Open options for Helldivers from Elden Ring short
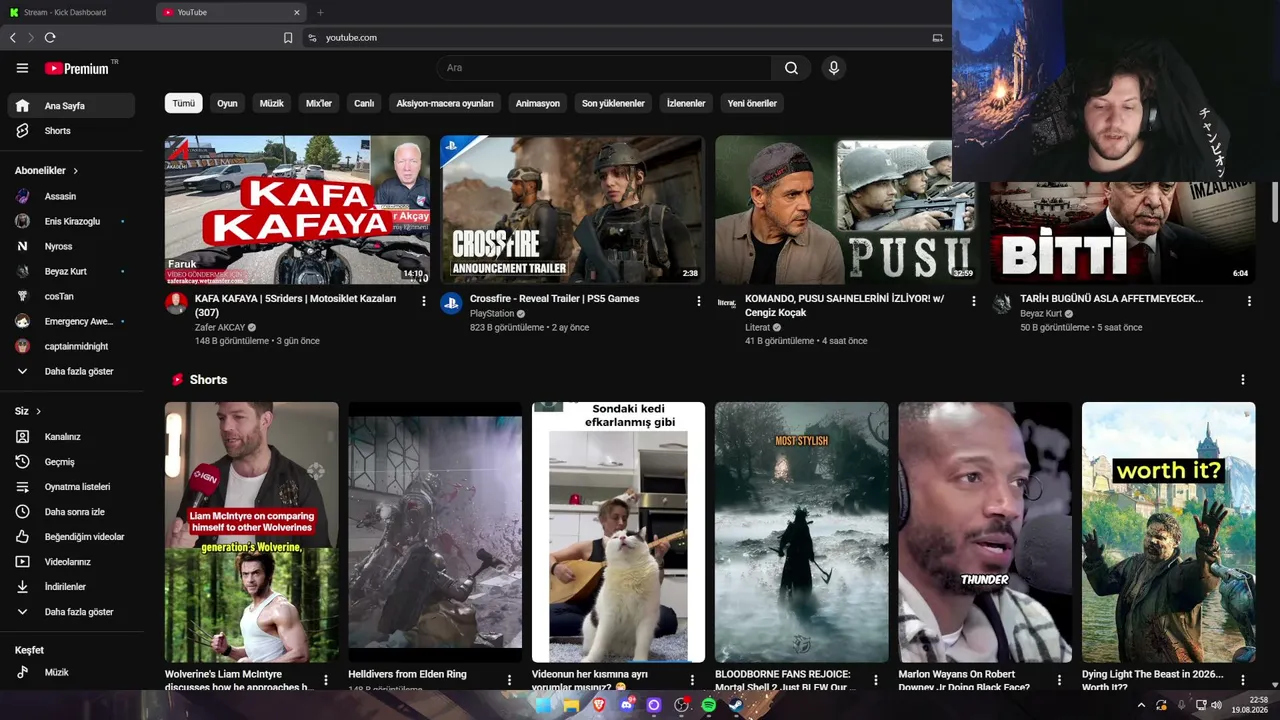The height and width of the screenshot is (720, 1280). click(x=509, y=680)
